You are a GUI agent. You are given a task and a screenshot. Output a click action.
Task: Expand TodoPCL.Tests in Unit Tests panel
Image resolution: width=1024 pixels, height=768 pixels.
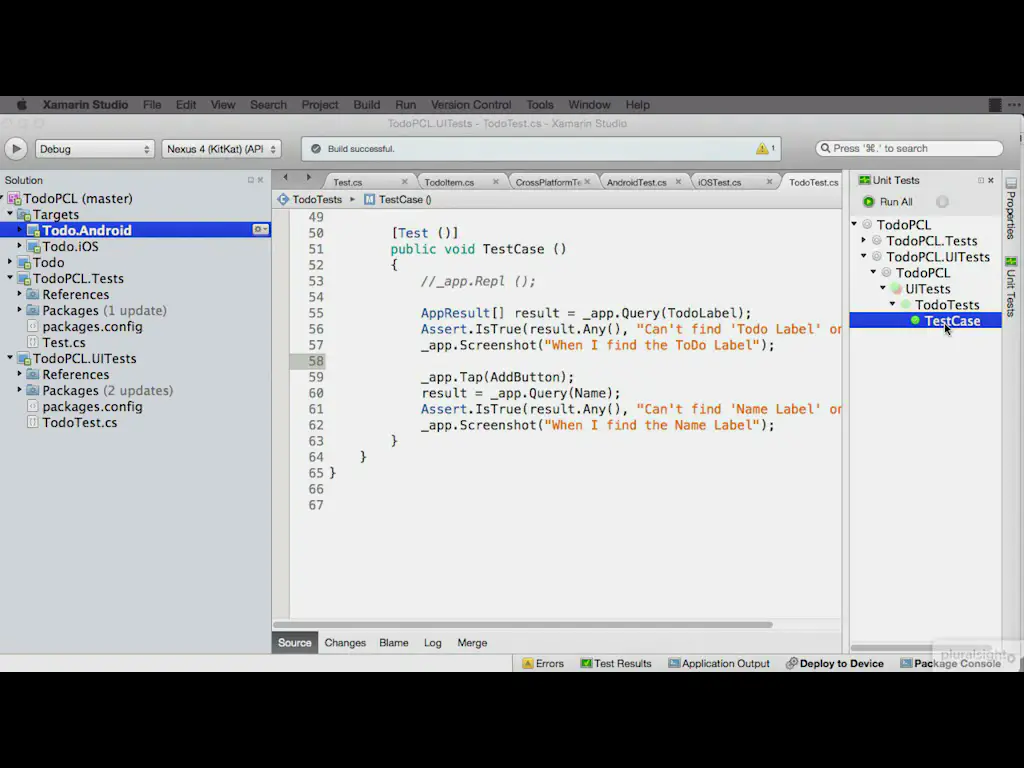[863, 240]
